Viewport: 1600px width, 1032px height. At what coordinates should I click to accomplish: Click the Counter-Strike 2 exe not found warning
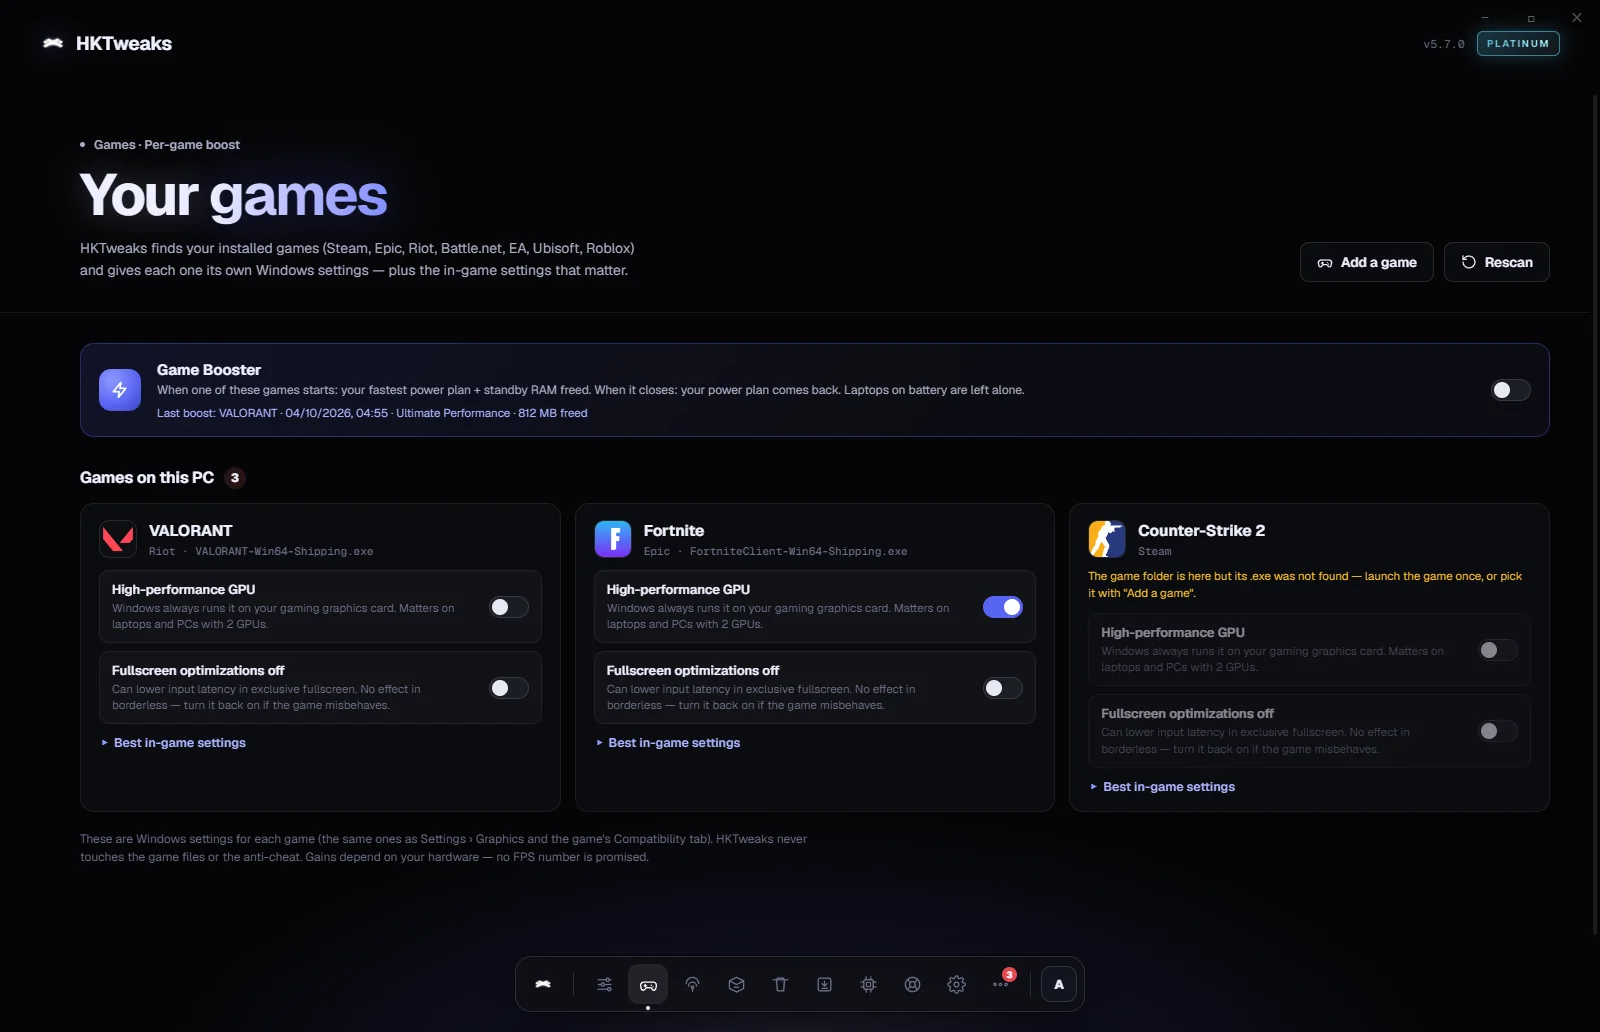pos(1305,584)
